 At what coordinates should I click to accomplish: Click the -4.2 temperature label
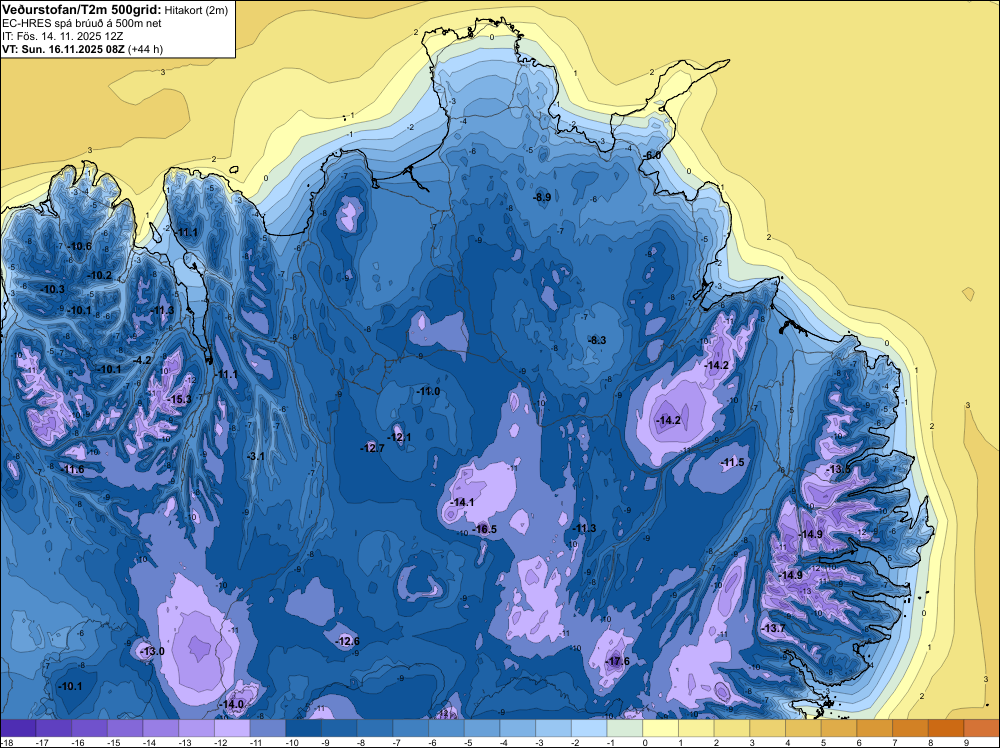142,360
